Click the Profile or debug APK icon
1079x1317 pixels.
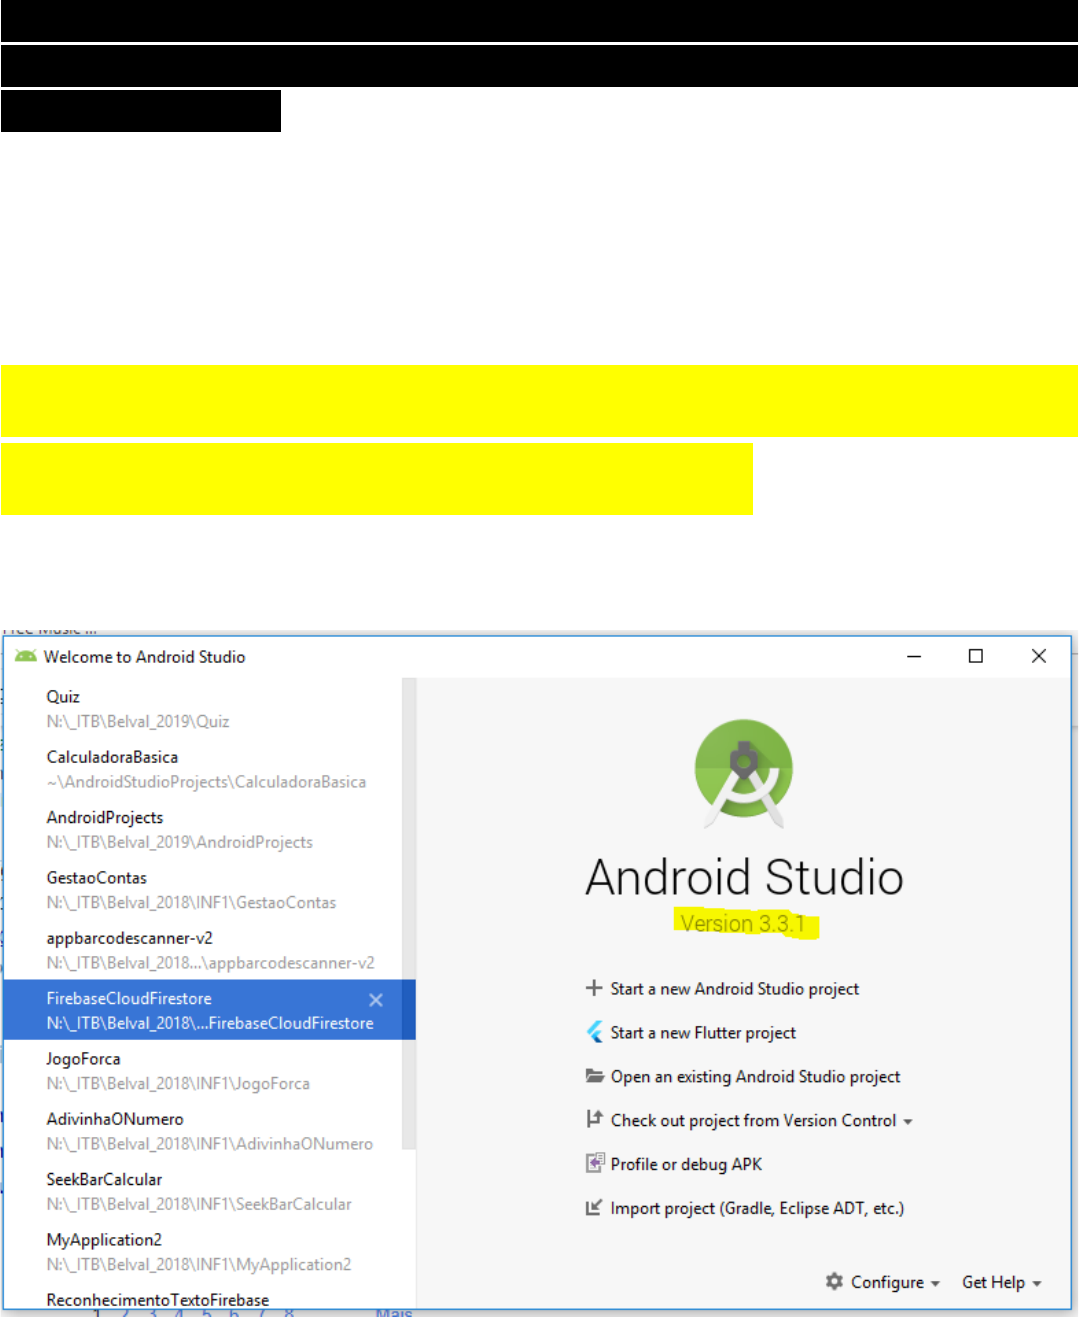[x=595, y=1163]
